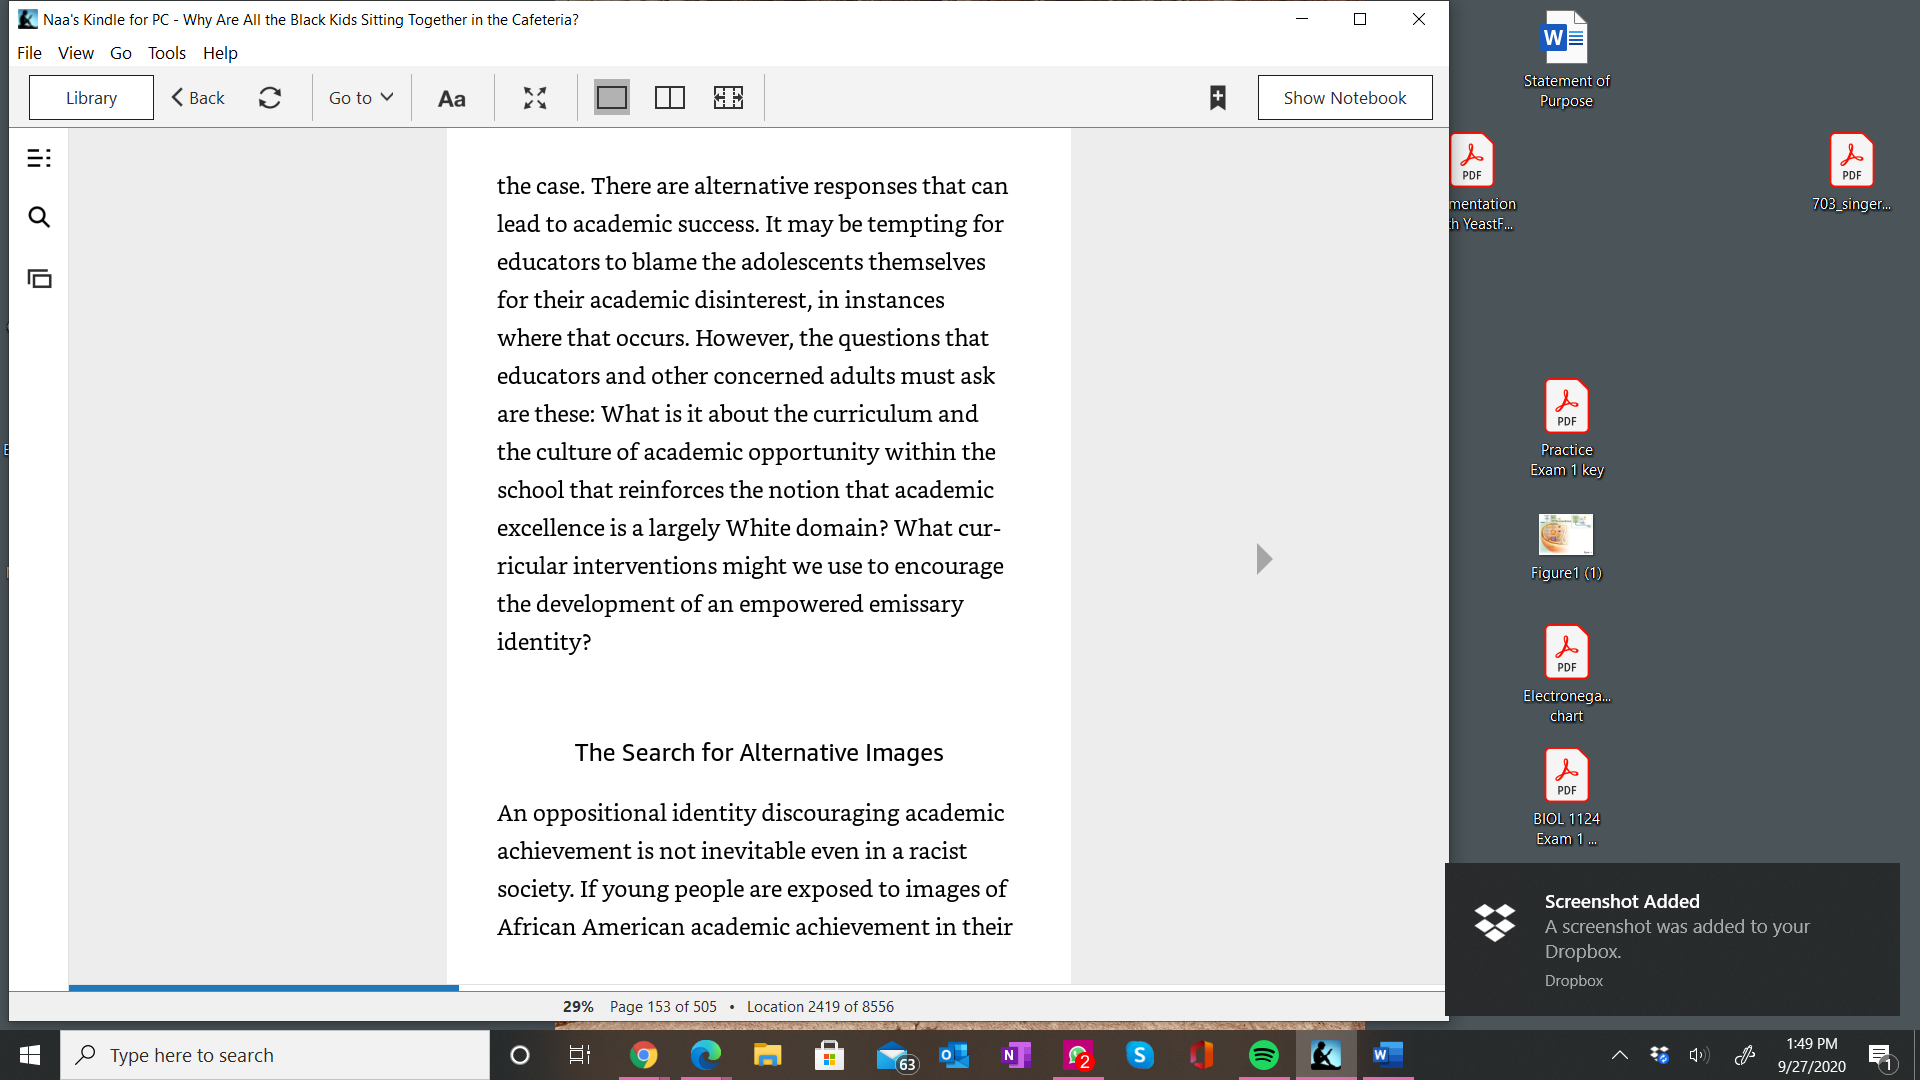Open OneNote from the taskbar
This screenshot has width=1920, height=1080.
pos(1016,1055)
